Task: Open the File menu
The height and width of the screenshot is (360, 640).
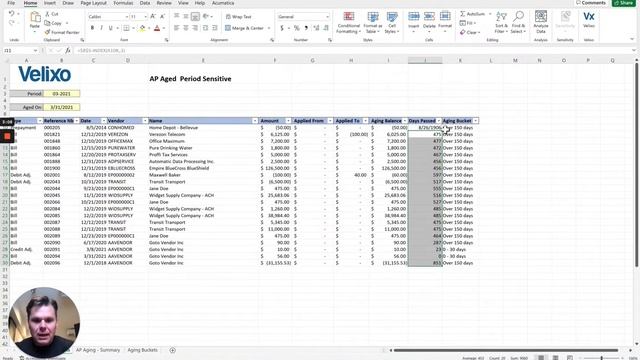Action: 11,3
